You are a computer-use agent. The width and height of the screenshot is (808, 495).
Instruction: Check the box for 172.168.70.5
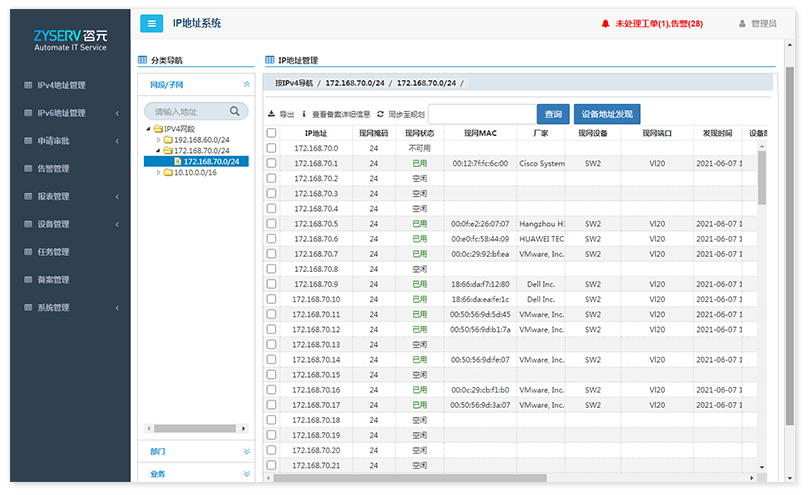click(272, 224)
